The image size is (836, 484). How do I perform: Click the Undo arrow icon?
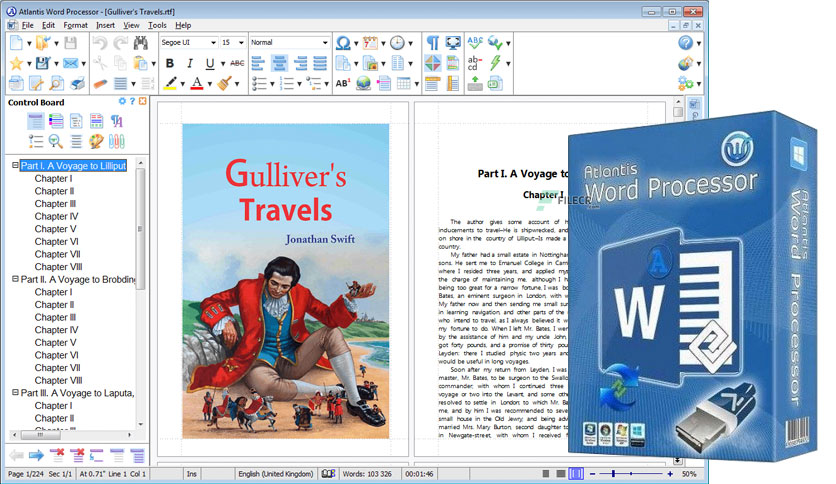pyautogui.click(x=100, y=43)
